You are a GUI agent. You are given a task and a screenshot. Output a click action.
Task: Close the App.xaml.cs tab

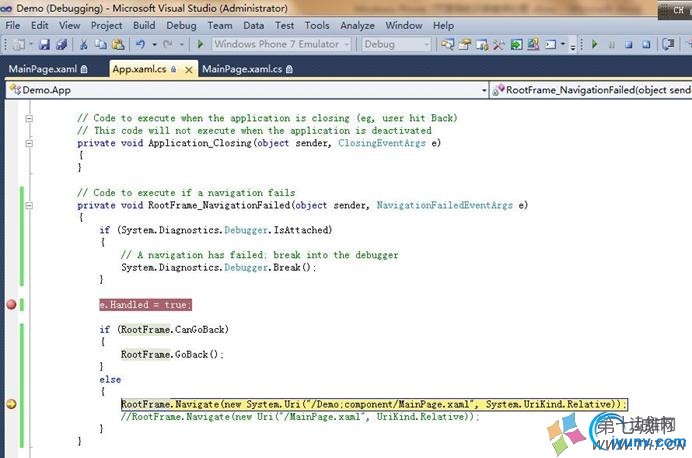point(188,70)
